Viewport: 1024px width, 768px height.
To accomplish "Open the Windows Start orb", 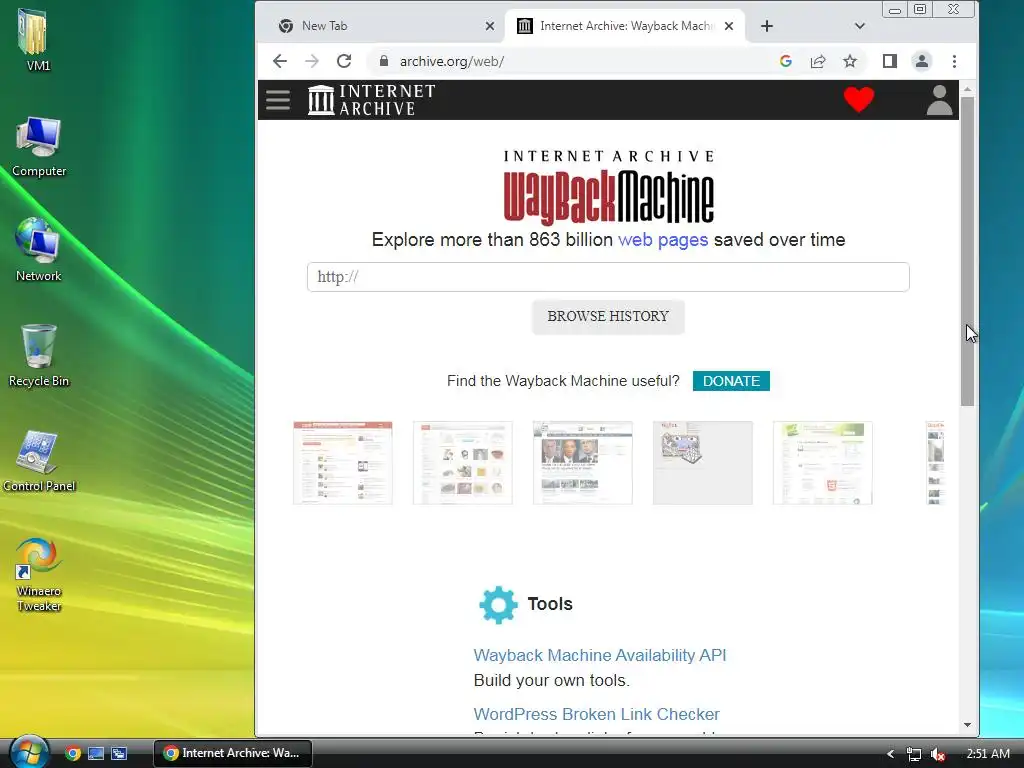I will pos(29,752).
